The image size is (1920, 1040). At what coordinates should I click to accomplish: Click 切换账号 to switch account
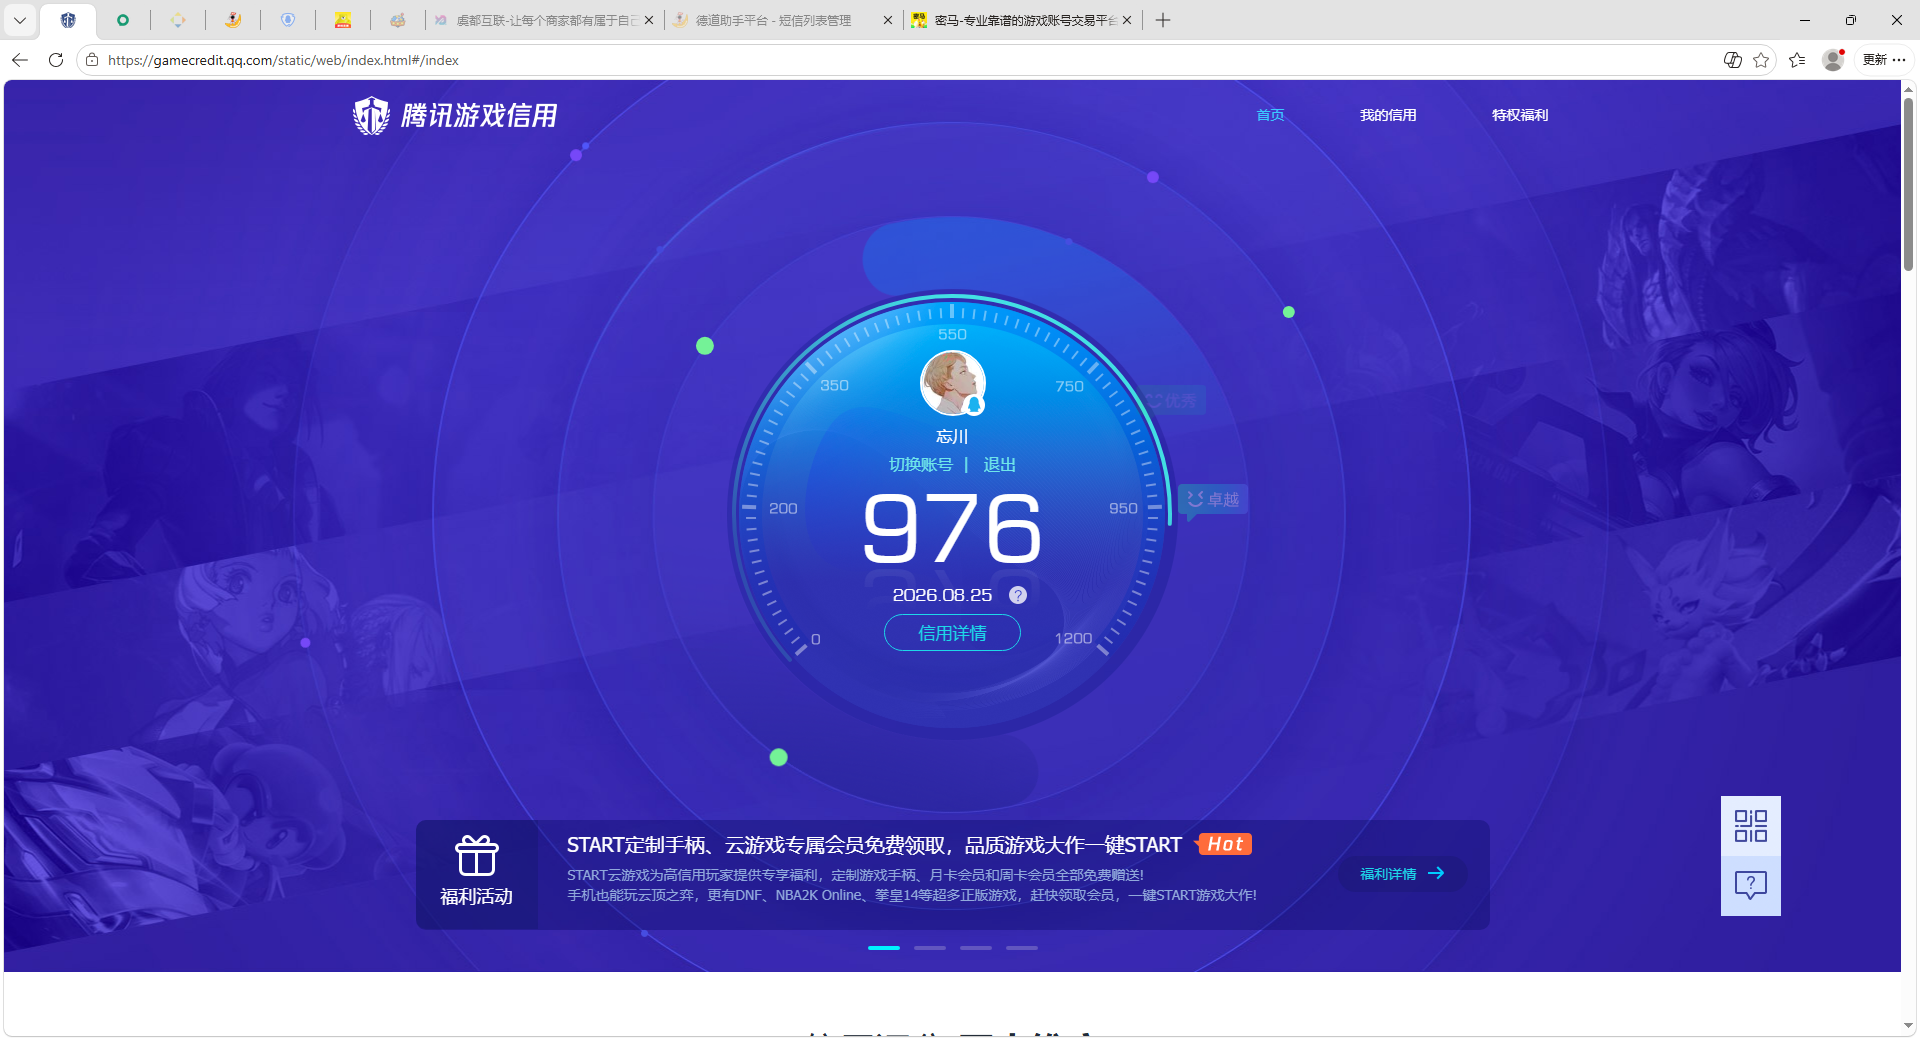tap(921, 465)
